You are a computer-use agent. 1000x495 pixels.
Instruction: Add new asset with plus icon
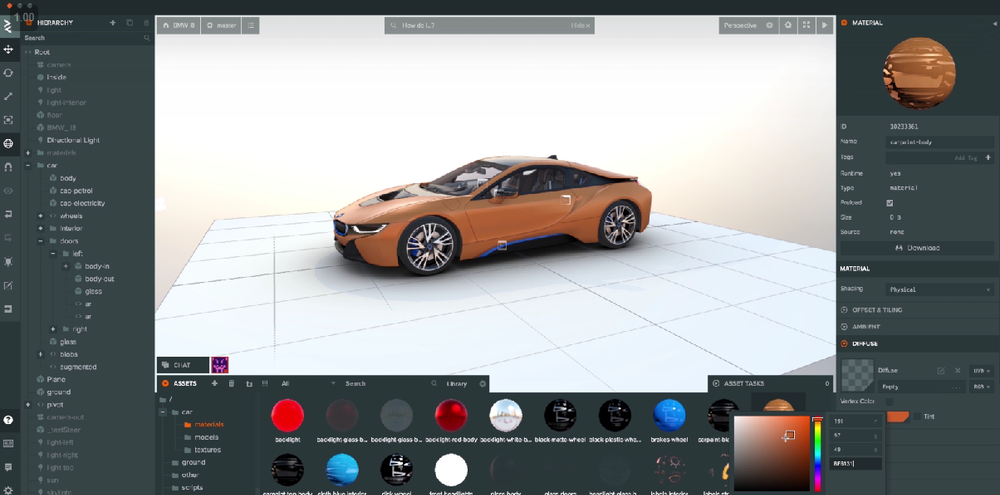(214, 383)
